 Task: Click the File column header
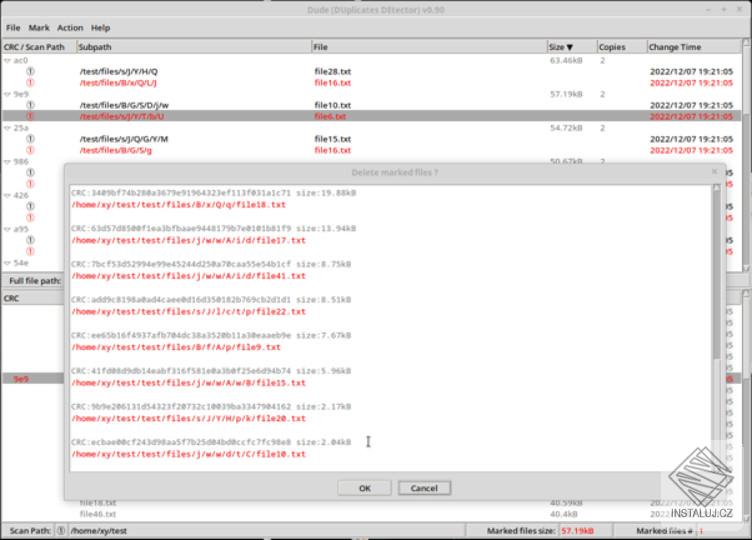[x=429, y=47]
